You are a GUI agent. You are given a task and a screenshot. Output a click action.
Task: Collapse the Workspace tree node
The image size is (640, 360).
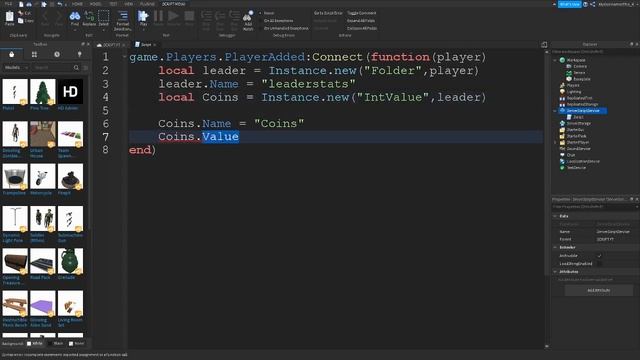(x=555, y=60)
